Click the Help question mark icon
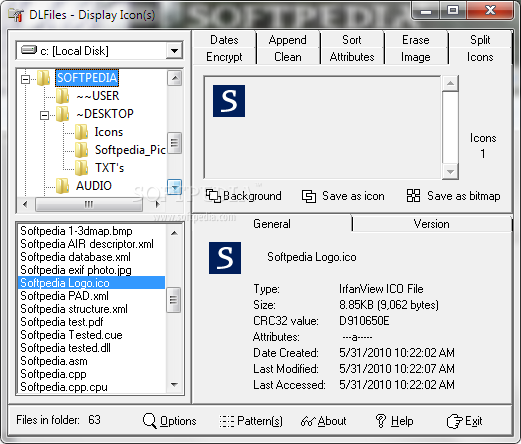 click(x=381, y=421)
